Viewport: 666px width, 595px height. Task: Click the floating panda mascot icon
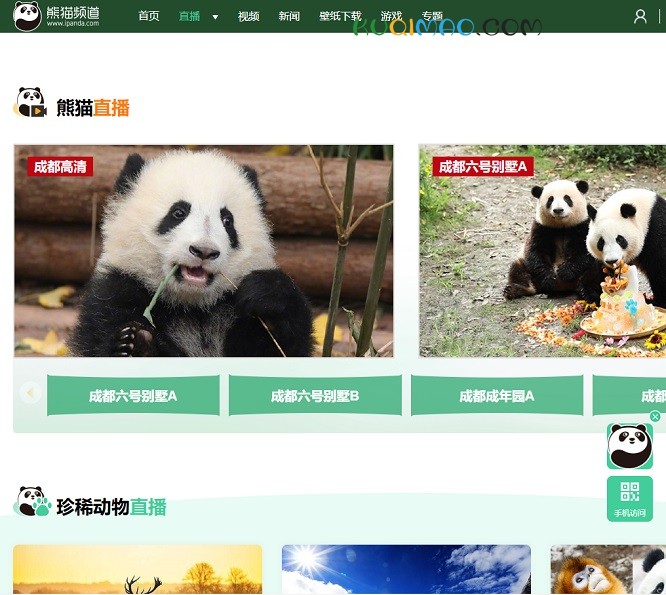pos(629,446)
